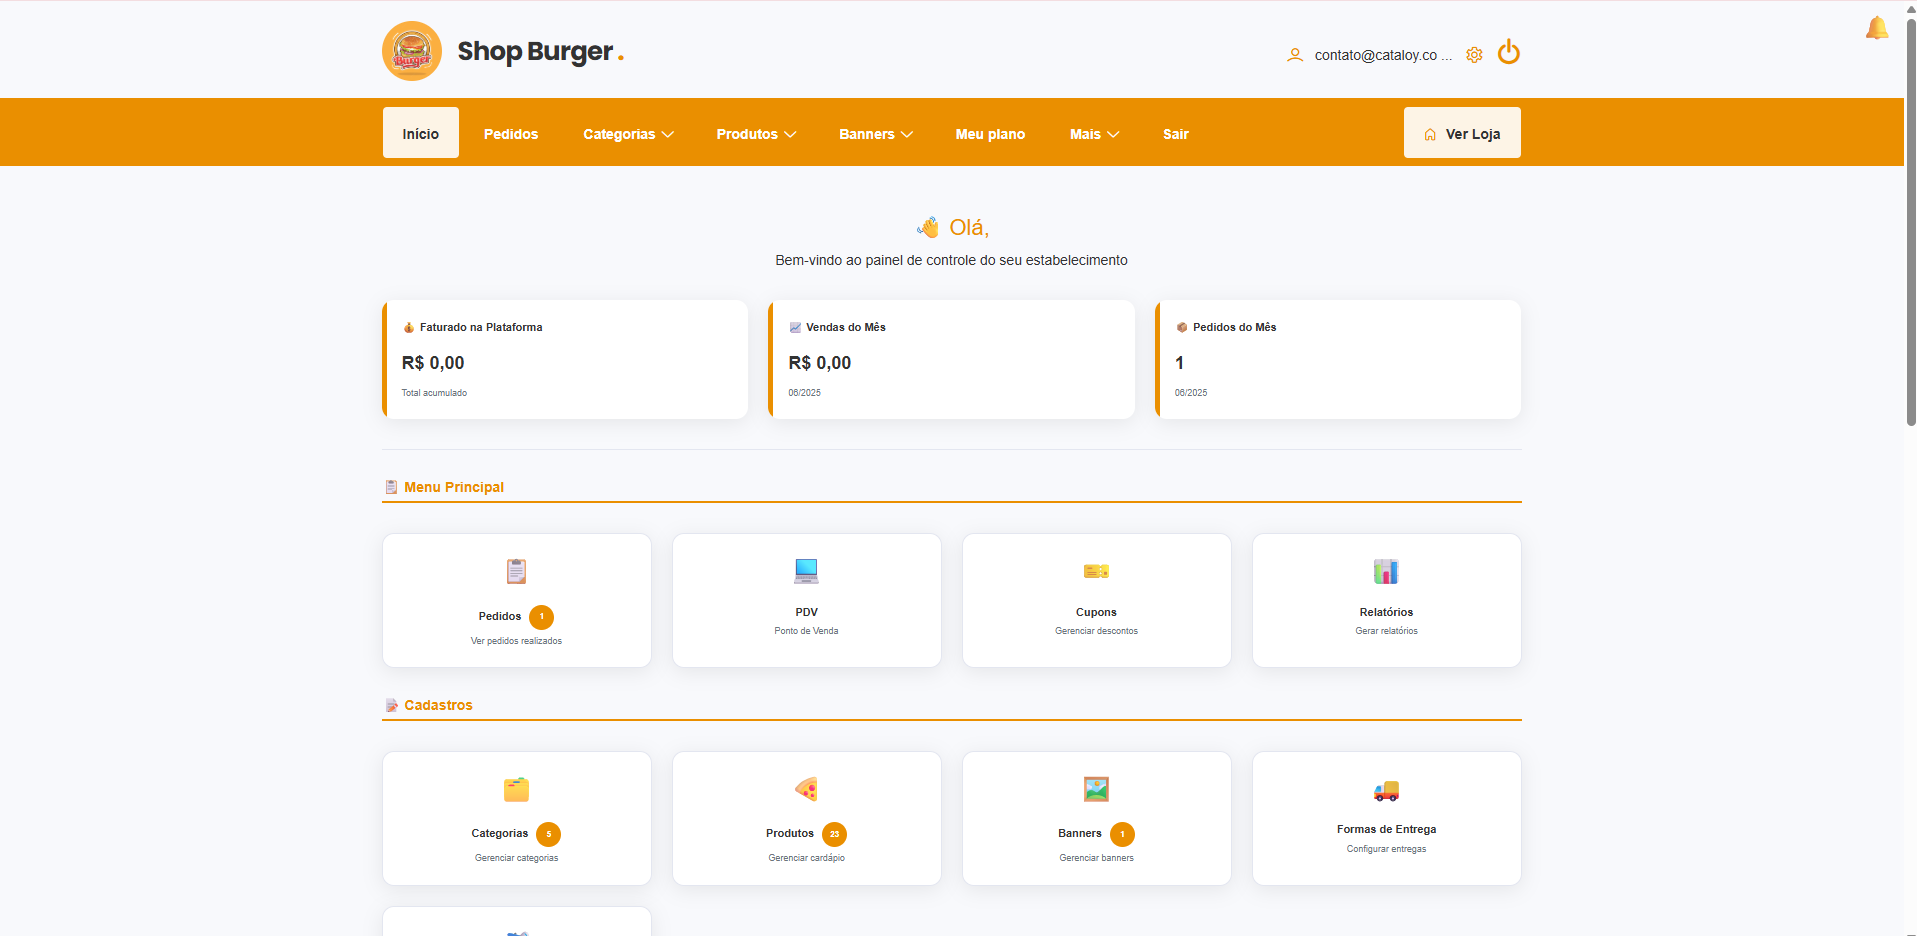
Task: Click Vendas do Mês R$ 0,00 value
Action: coord(820,363)
